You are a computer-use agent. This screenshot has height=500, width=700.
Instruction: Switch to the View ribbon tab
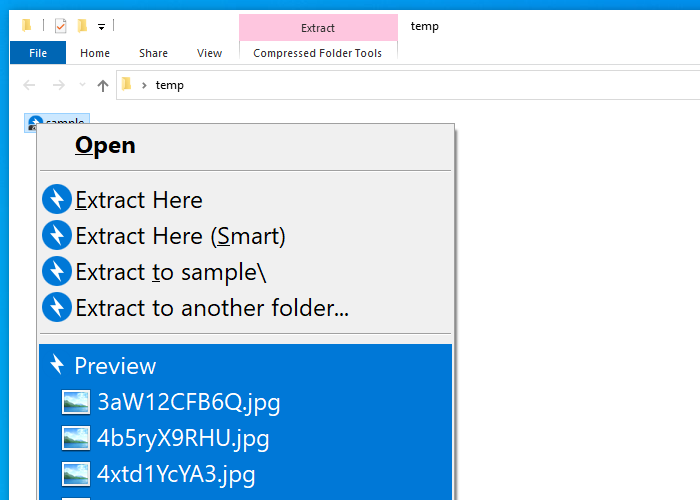[210, 53]
